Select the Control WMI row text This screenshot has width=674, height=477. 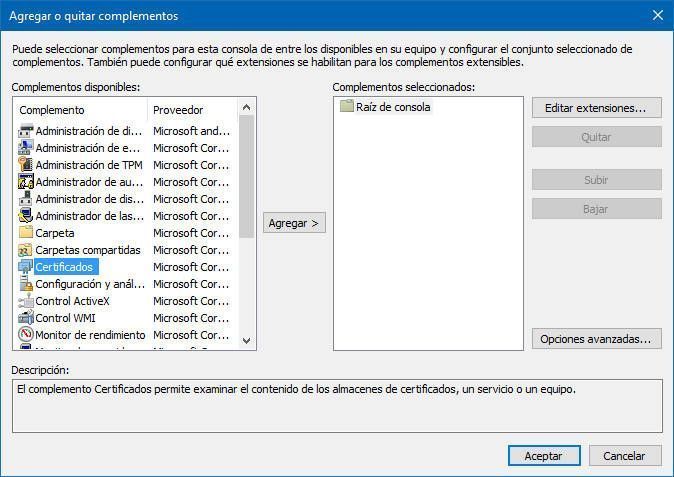[x=65, y=318]
